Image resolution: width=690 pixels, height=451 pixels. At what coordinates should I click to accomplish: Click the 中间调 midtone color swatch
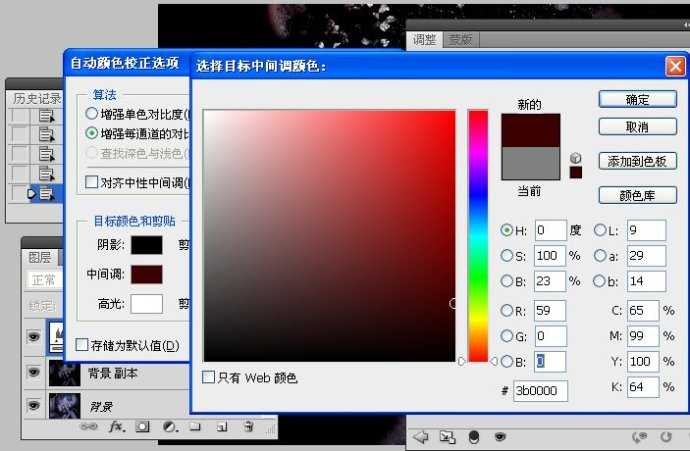pyautogui.click(x=147, y=274)
